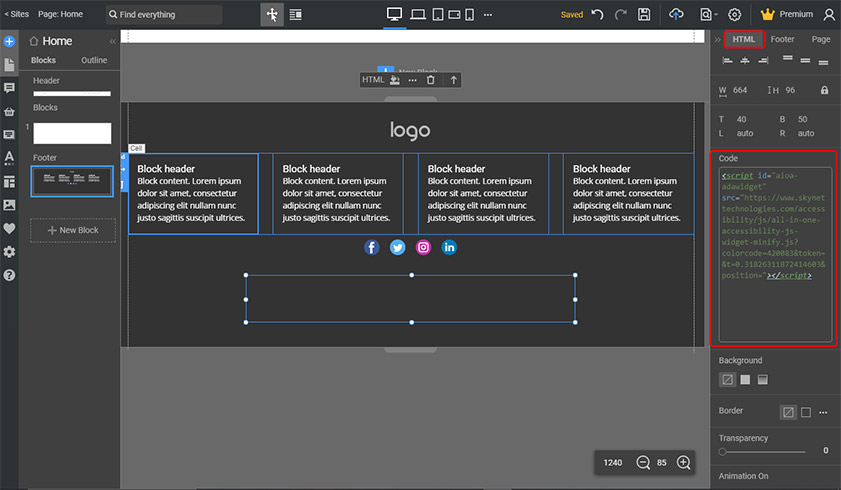The image size is (841, 490).
Task: Switch to the Blocks tab
Action: 43,60
